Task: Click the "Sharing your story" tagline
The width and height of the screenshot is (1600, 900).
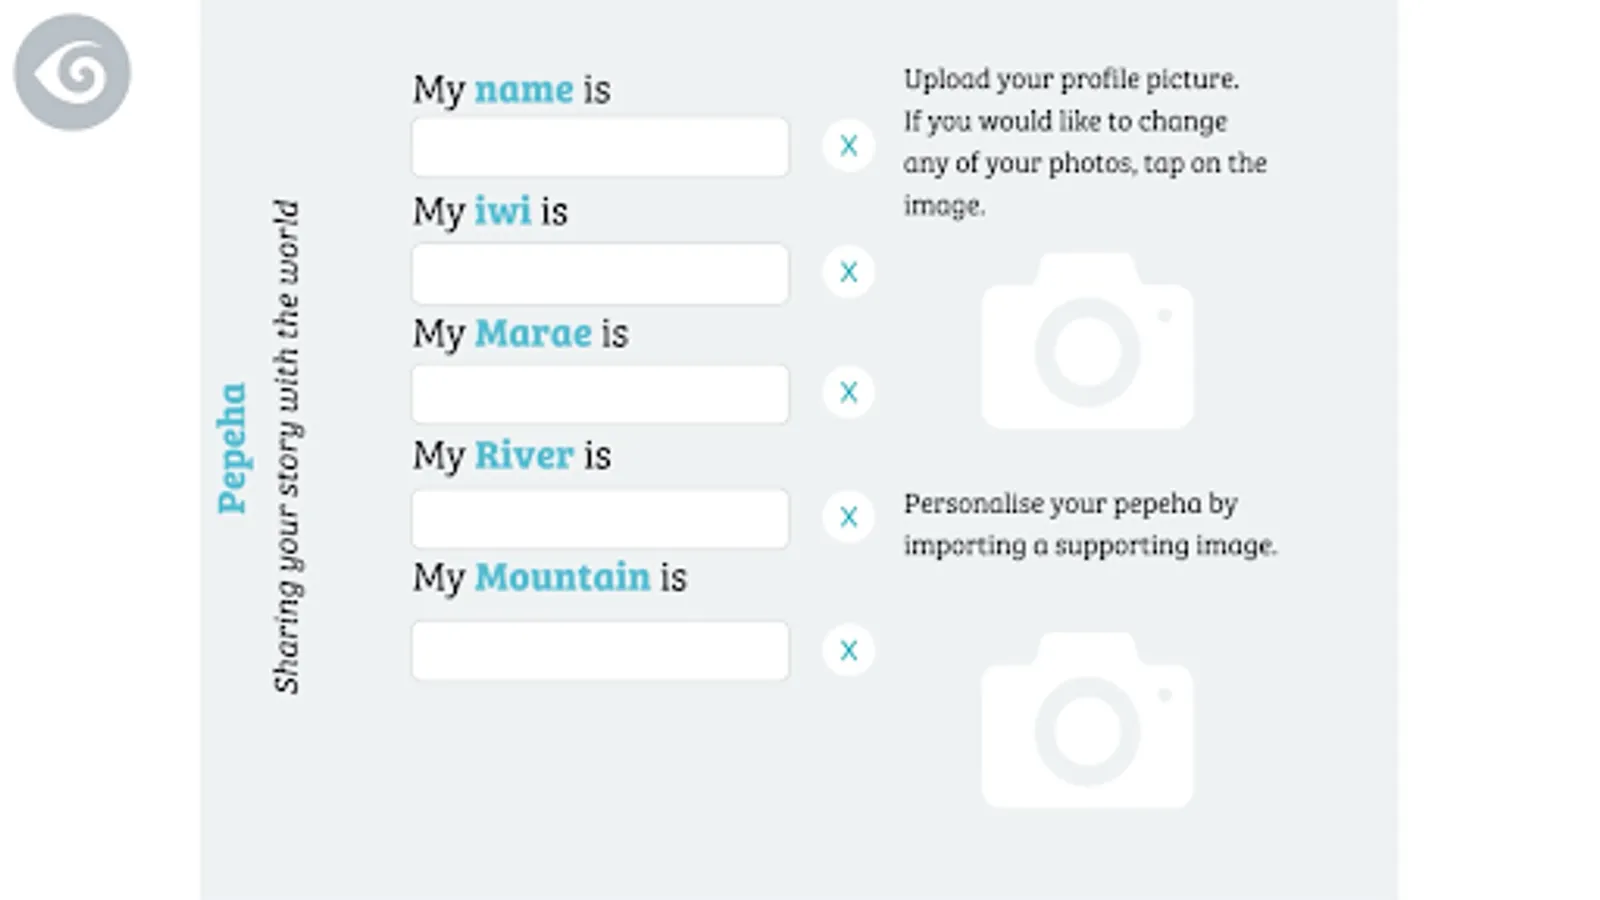Action: pyautogui.click(x=287, y=447)
